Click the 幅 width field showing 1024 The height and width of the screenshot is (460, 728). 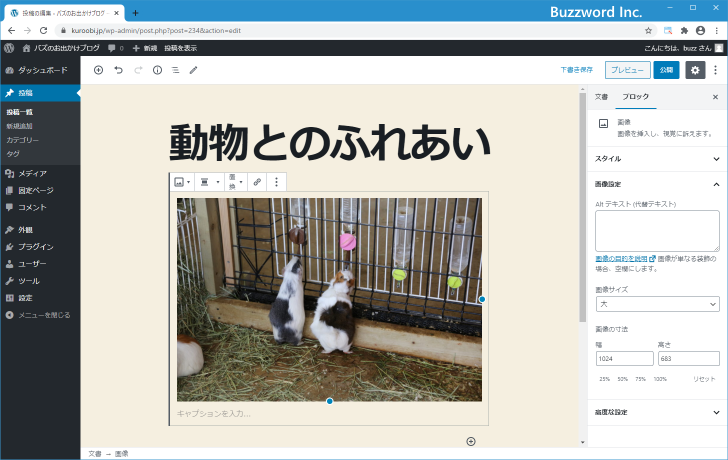pos(624,358)
